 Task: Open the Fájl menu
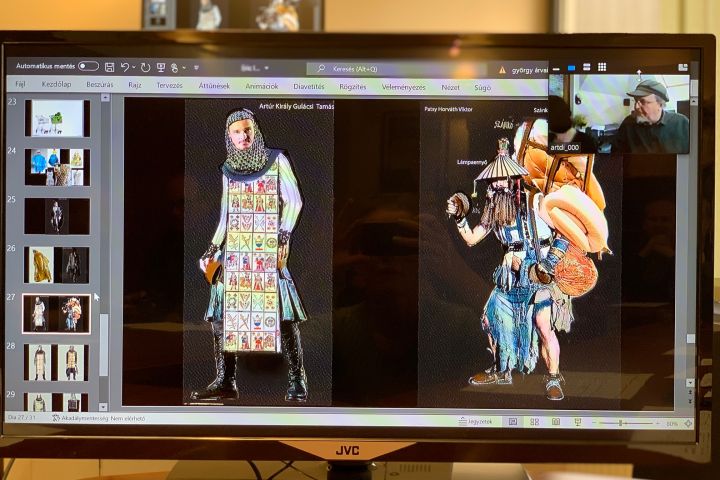(x=20, y=84)
